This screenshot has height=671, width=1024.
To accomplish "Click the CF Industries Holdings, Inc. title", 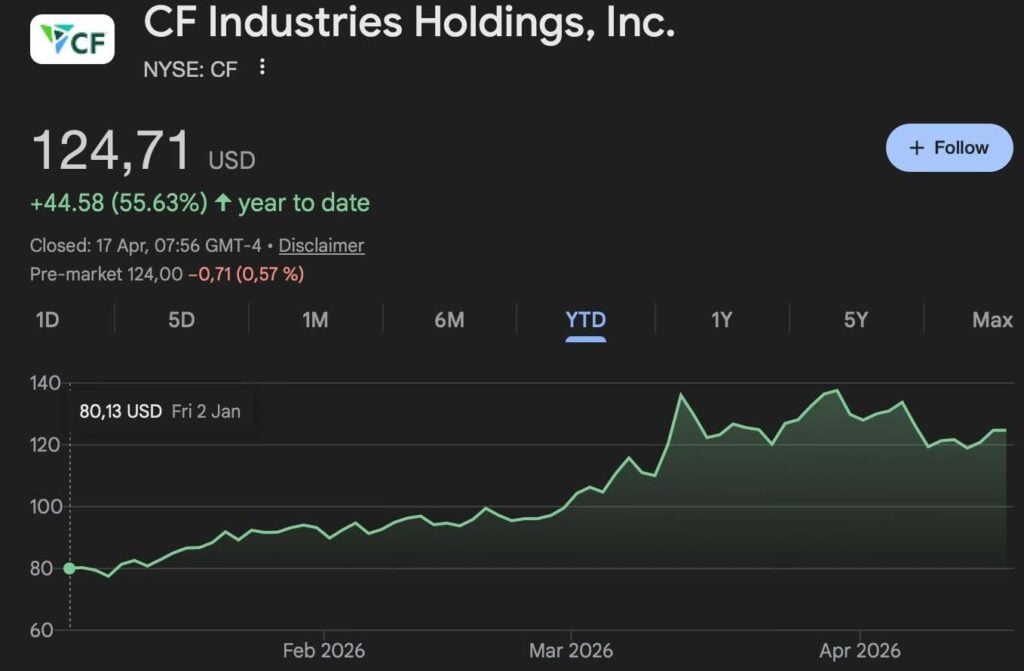I will pyautogui.click(x=409, y=22).
